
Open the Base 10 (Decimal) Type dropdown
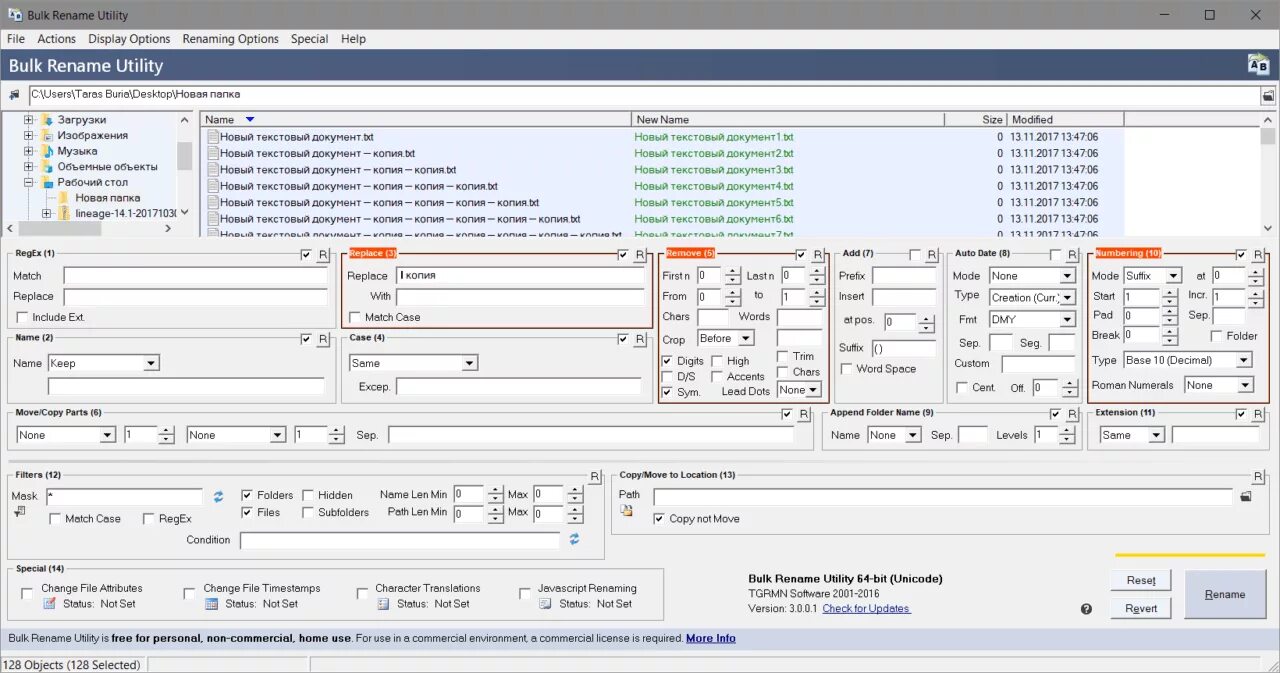click(1244, 360)
